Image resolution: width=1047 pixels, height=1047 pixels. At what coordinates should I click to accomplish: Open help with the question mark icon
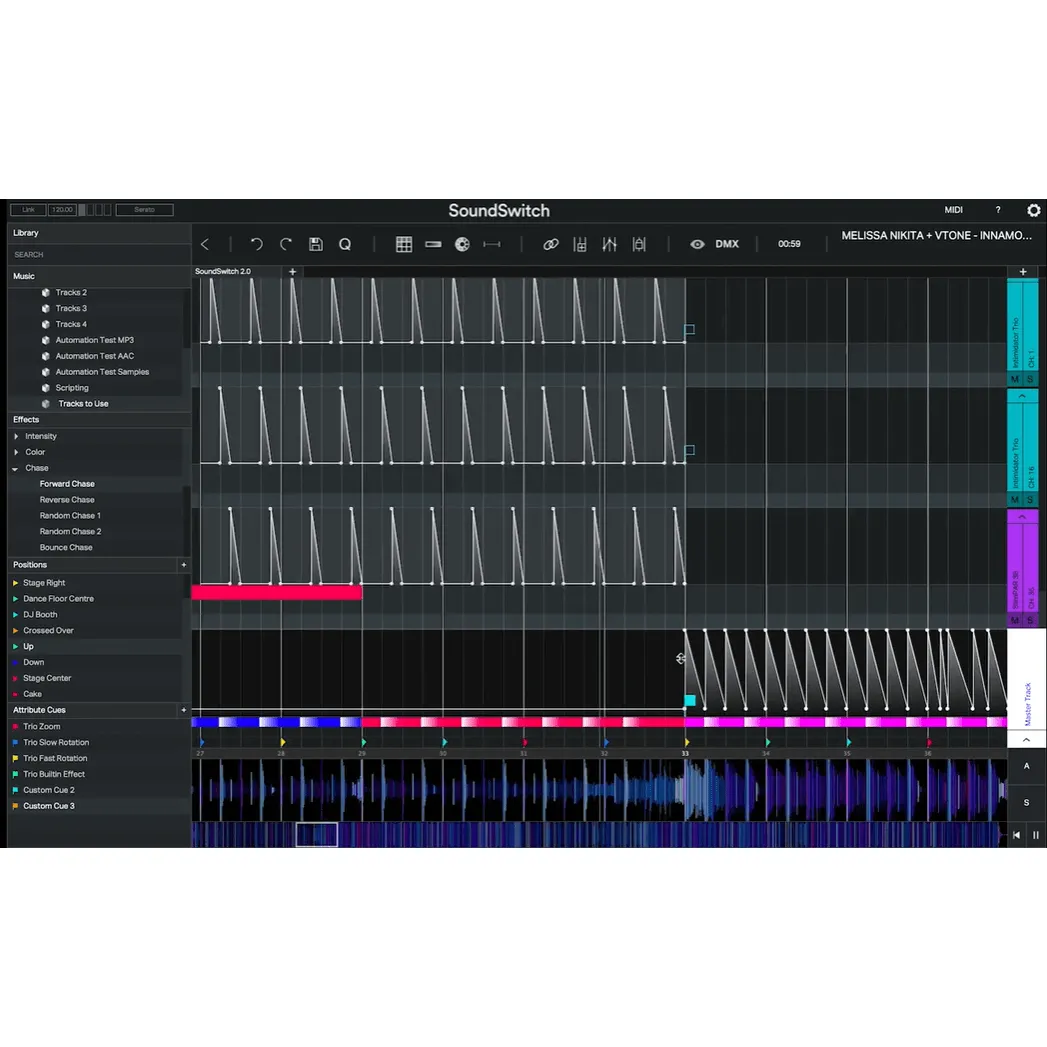click(x=998, y=210)
